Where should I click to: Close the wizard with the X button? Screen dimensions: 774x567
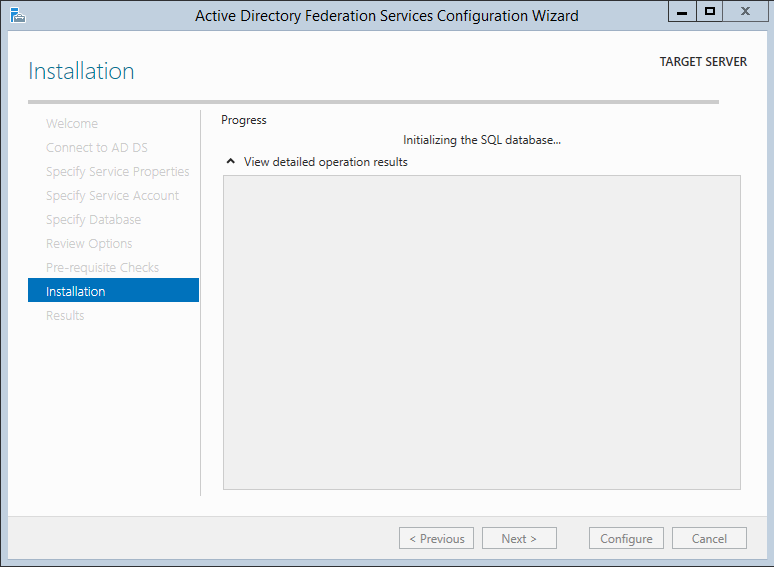pyautogui.click(x=745, y=12)
